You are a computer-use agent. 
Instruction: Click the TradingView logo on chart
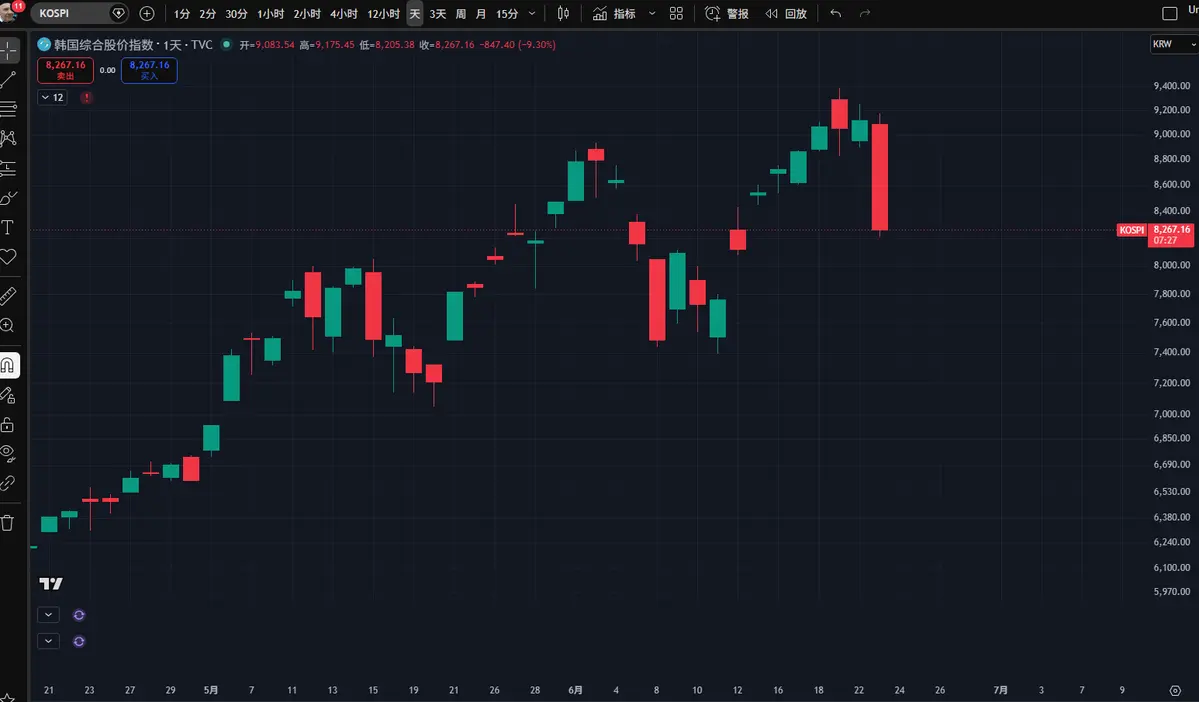[x=51, y=584]
